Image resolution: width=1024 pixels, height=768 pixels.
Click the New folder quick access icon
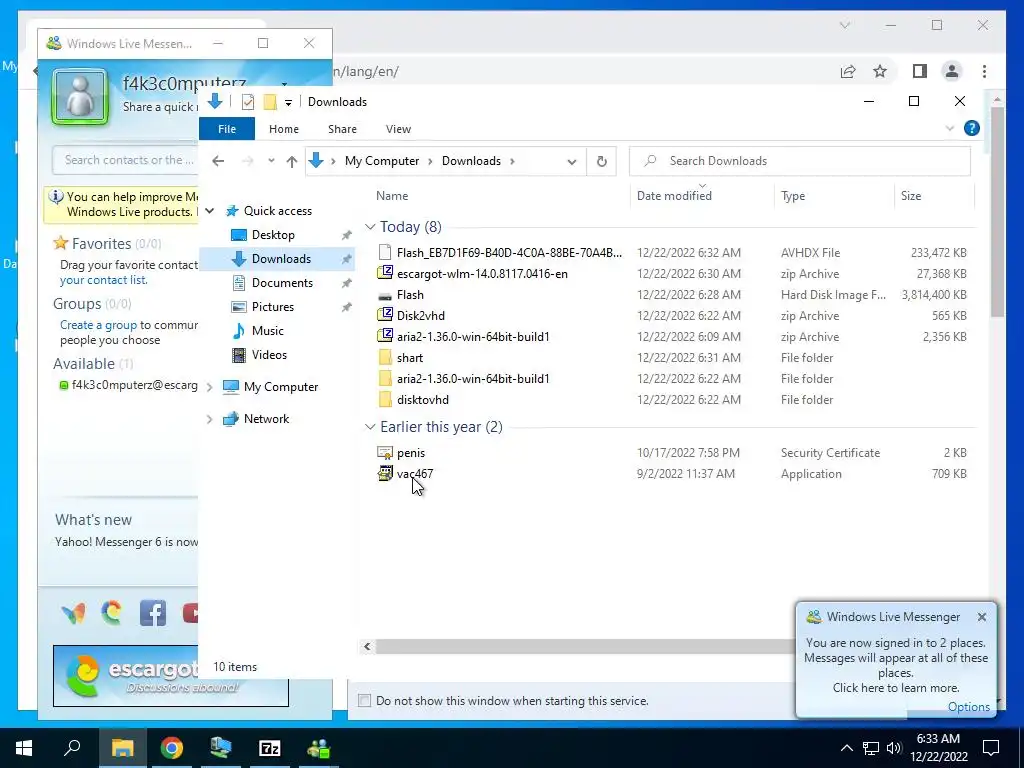[x=270, y=102]
